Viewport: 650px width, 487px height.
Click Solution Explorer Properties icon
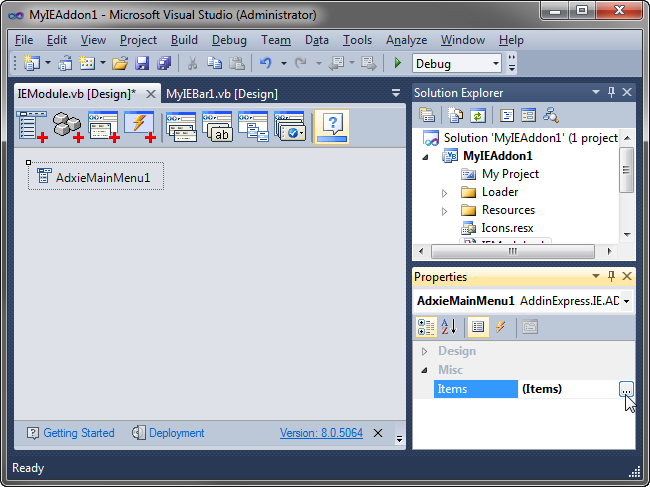[427, 115]
